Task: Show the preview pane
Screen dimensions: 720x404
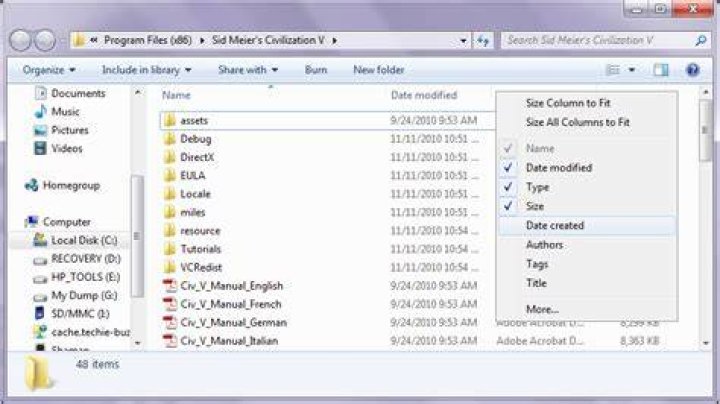Action: tap(661, 70)
